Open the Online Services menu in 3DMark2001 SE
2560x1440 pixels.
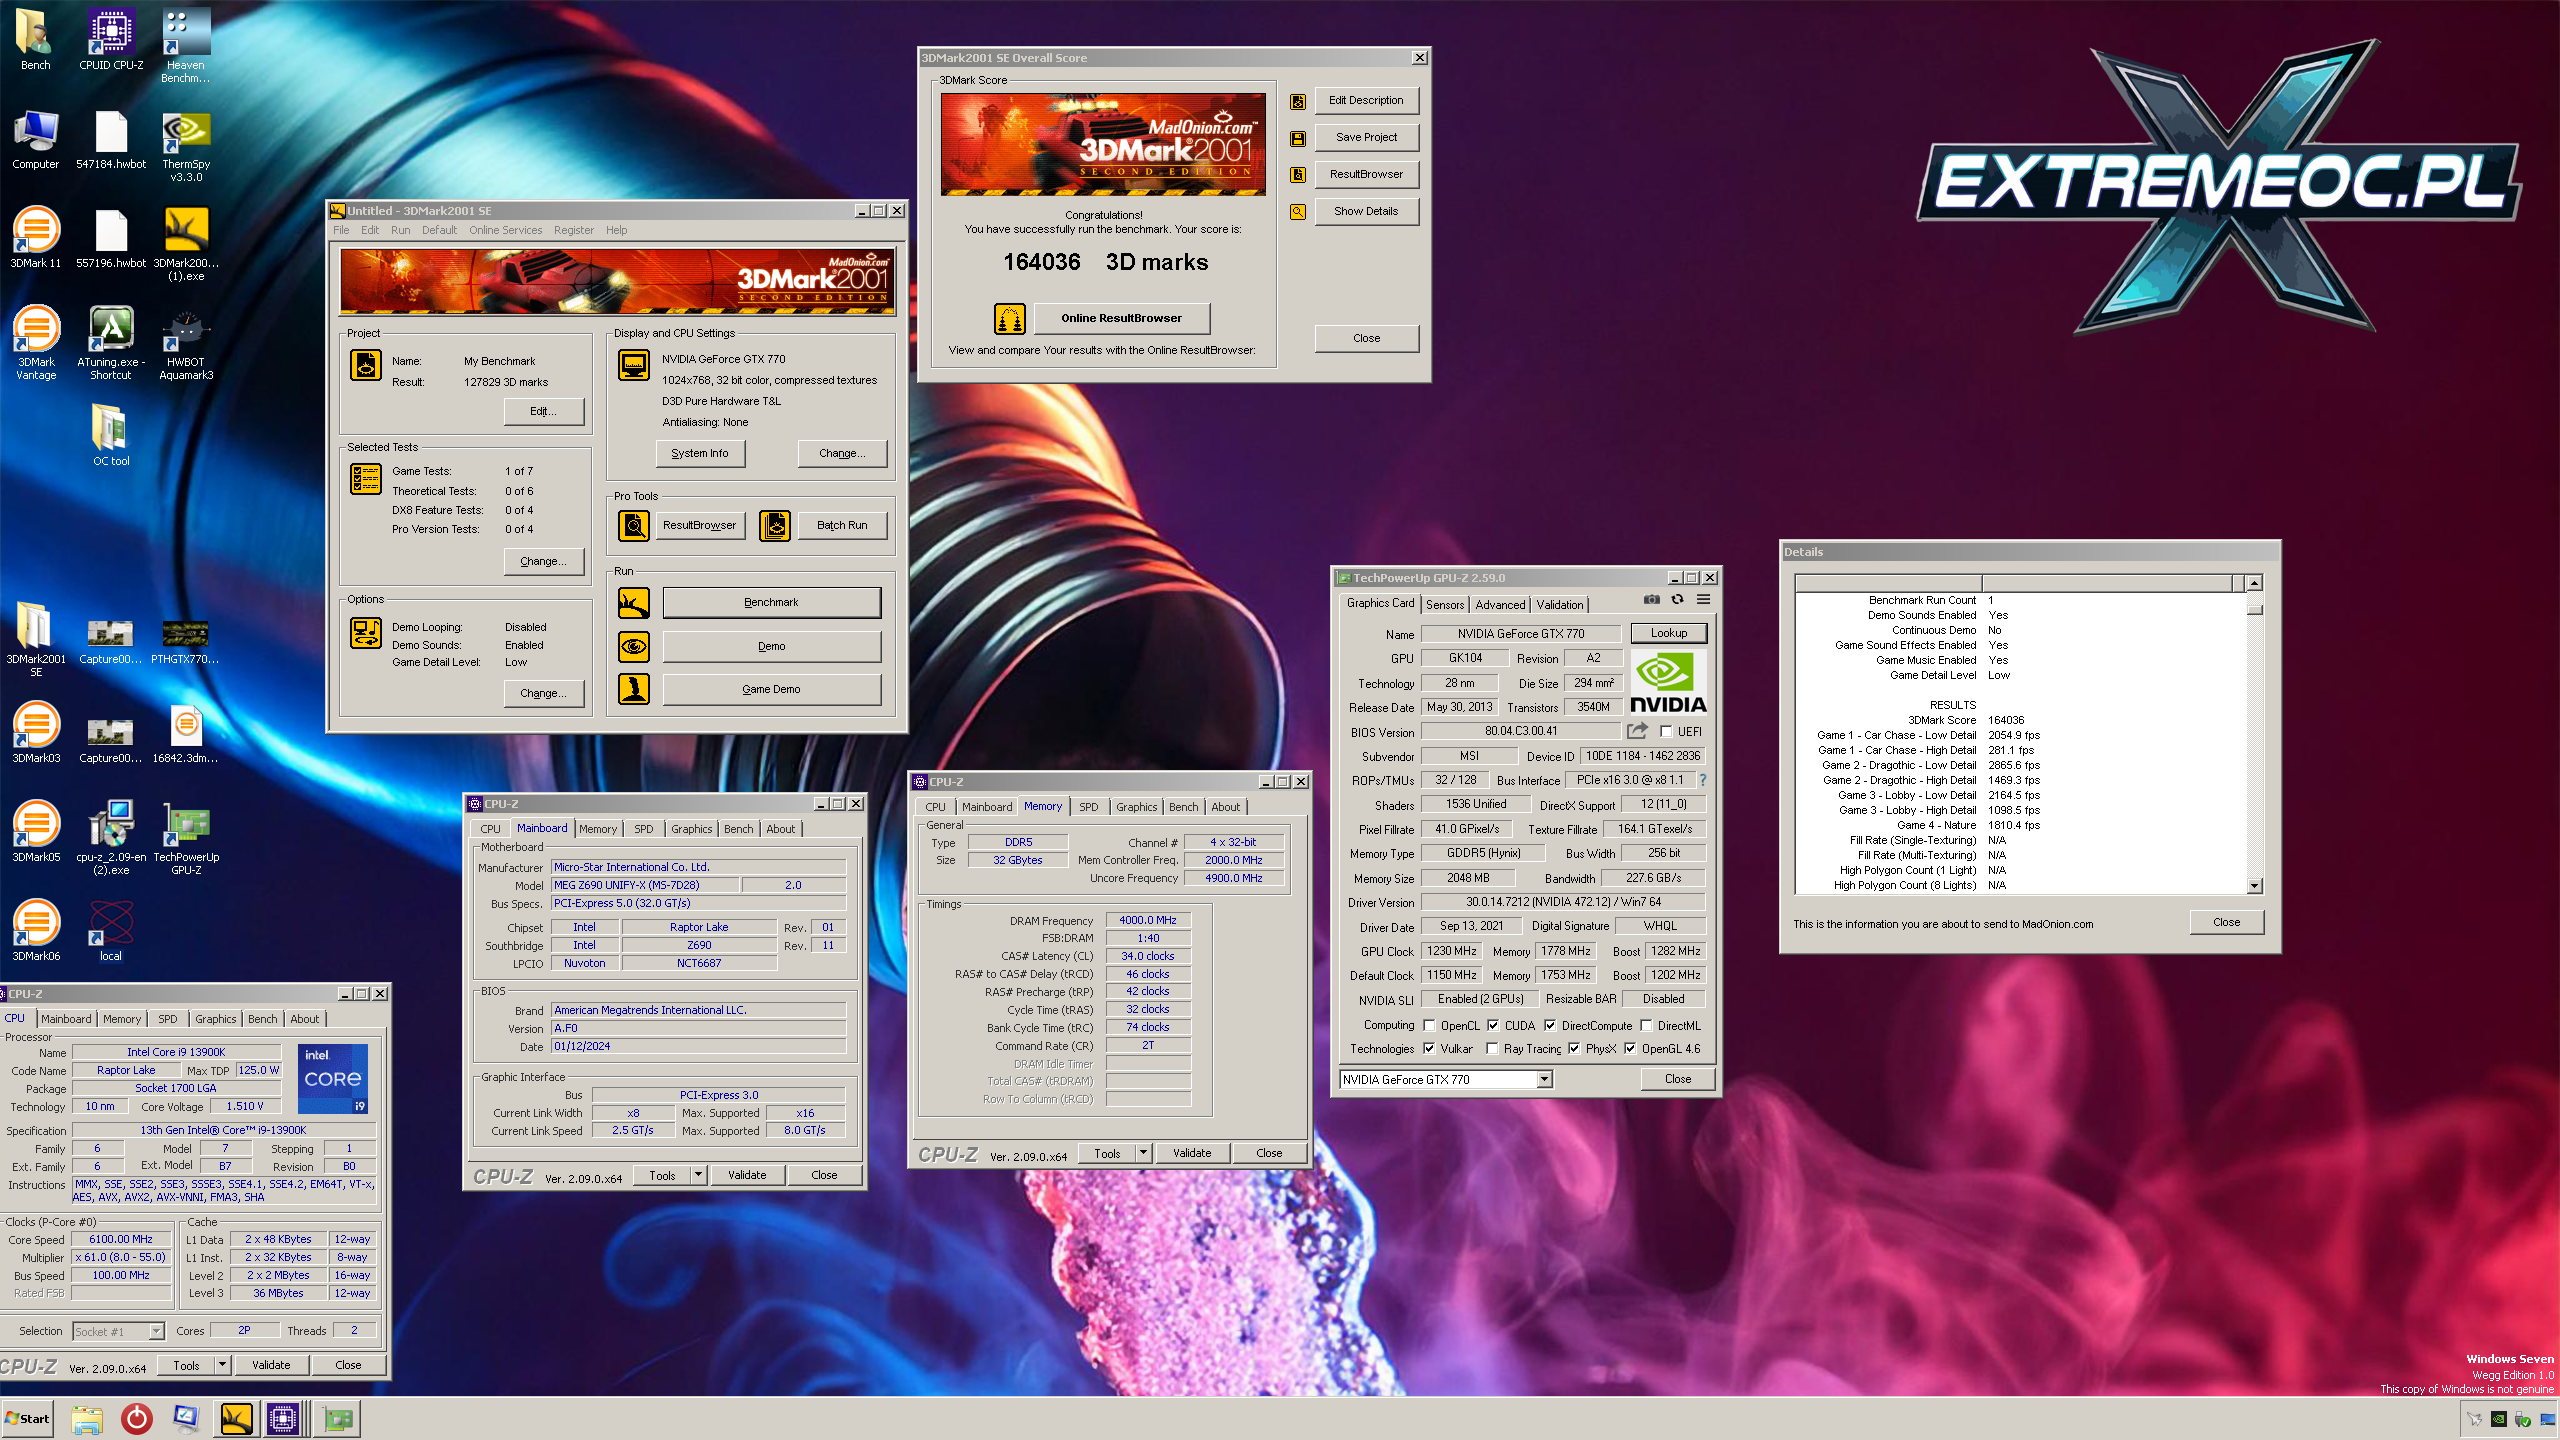click(505, 230)
